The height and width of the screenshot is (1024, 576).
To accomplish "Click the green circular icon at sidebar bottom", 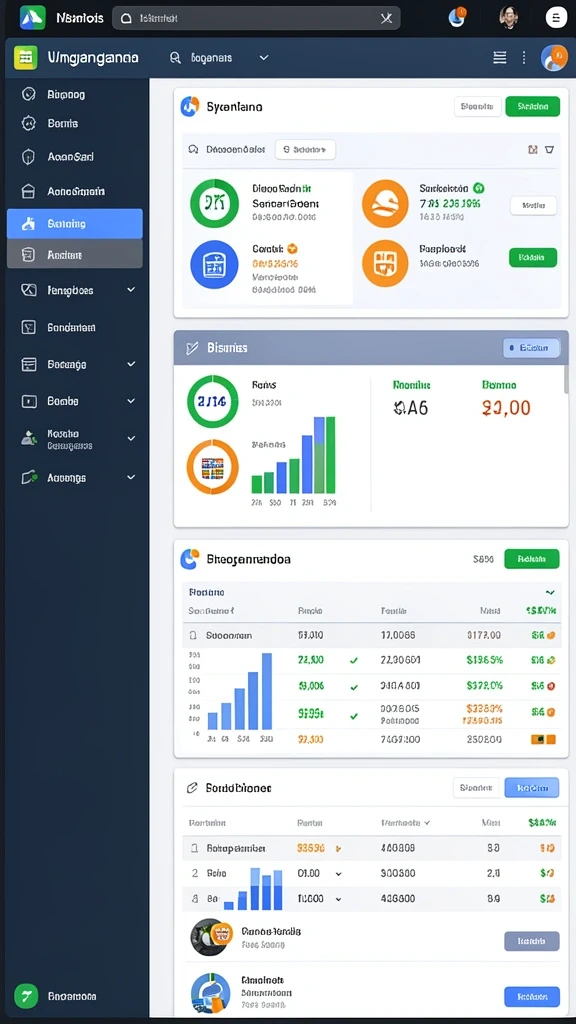I will coord(27,996).
